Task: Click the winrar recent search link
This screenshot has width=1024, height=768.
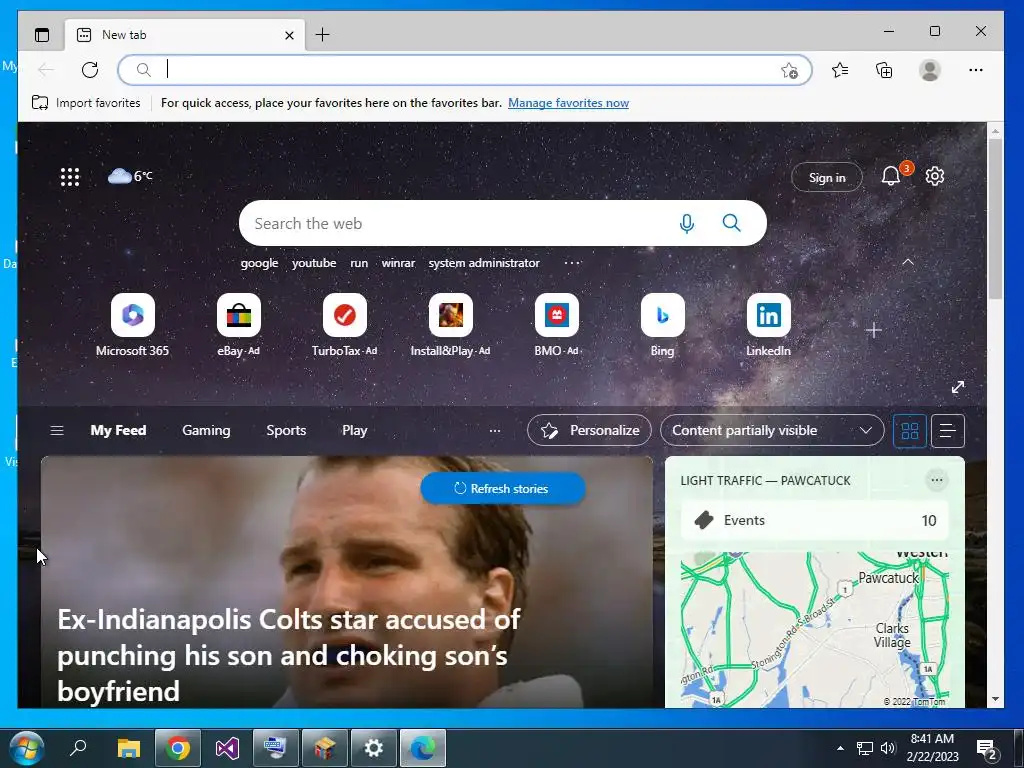Action: [x=398, y=263]
